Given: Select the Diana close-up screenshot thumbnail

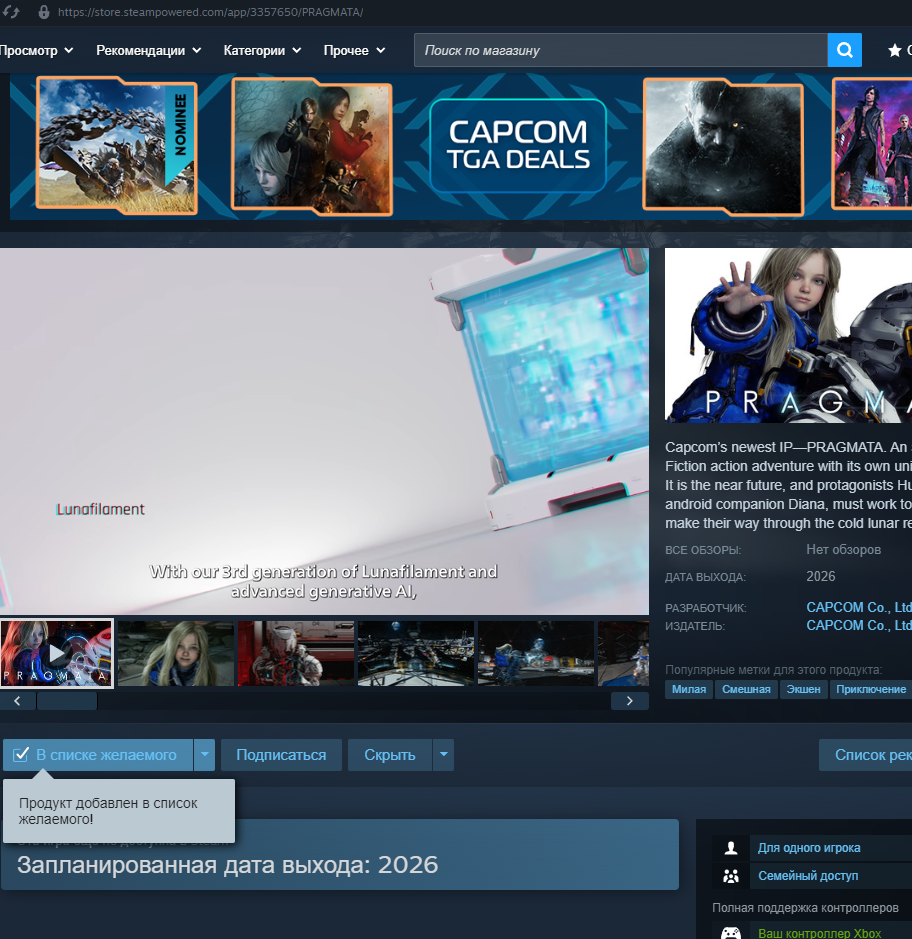Looking at the screenshot, I should 175,653.
